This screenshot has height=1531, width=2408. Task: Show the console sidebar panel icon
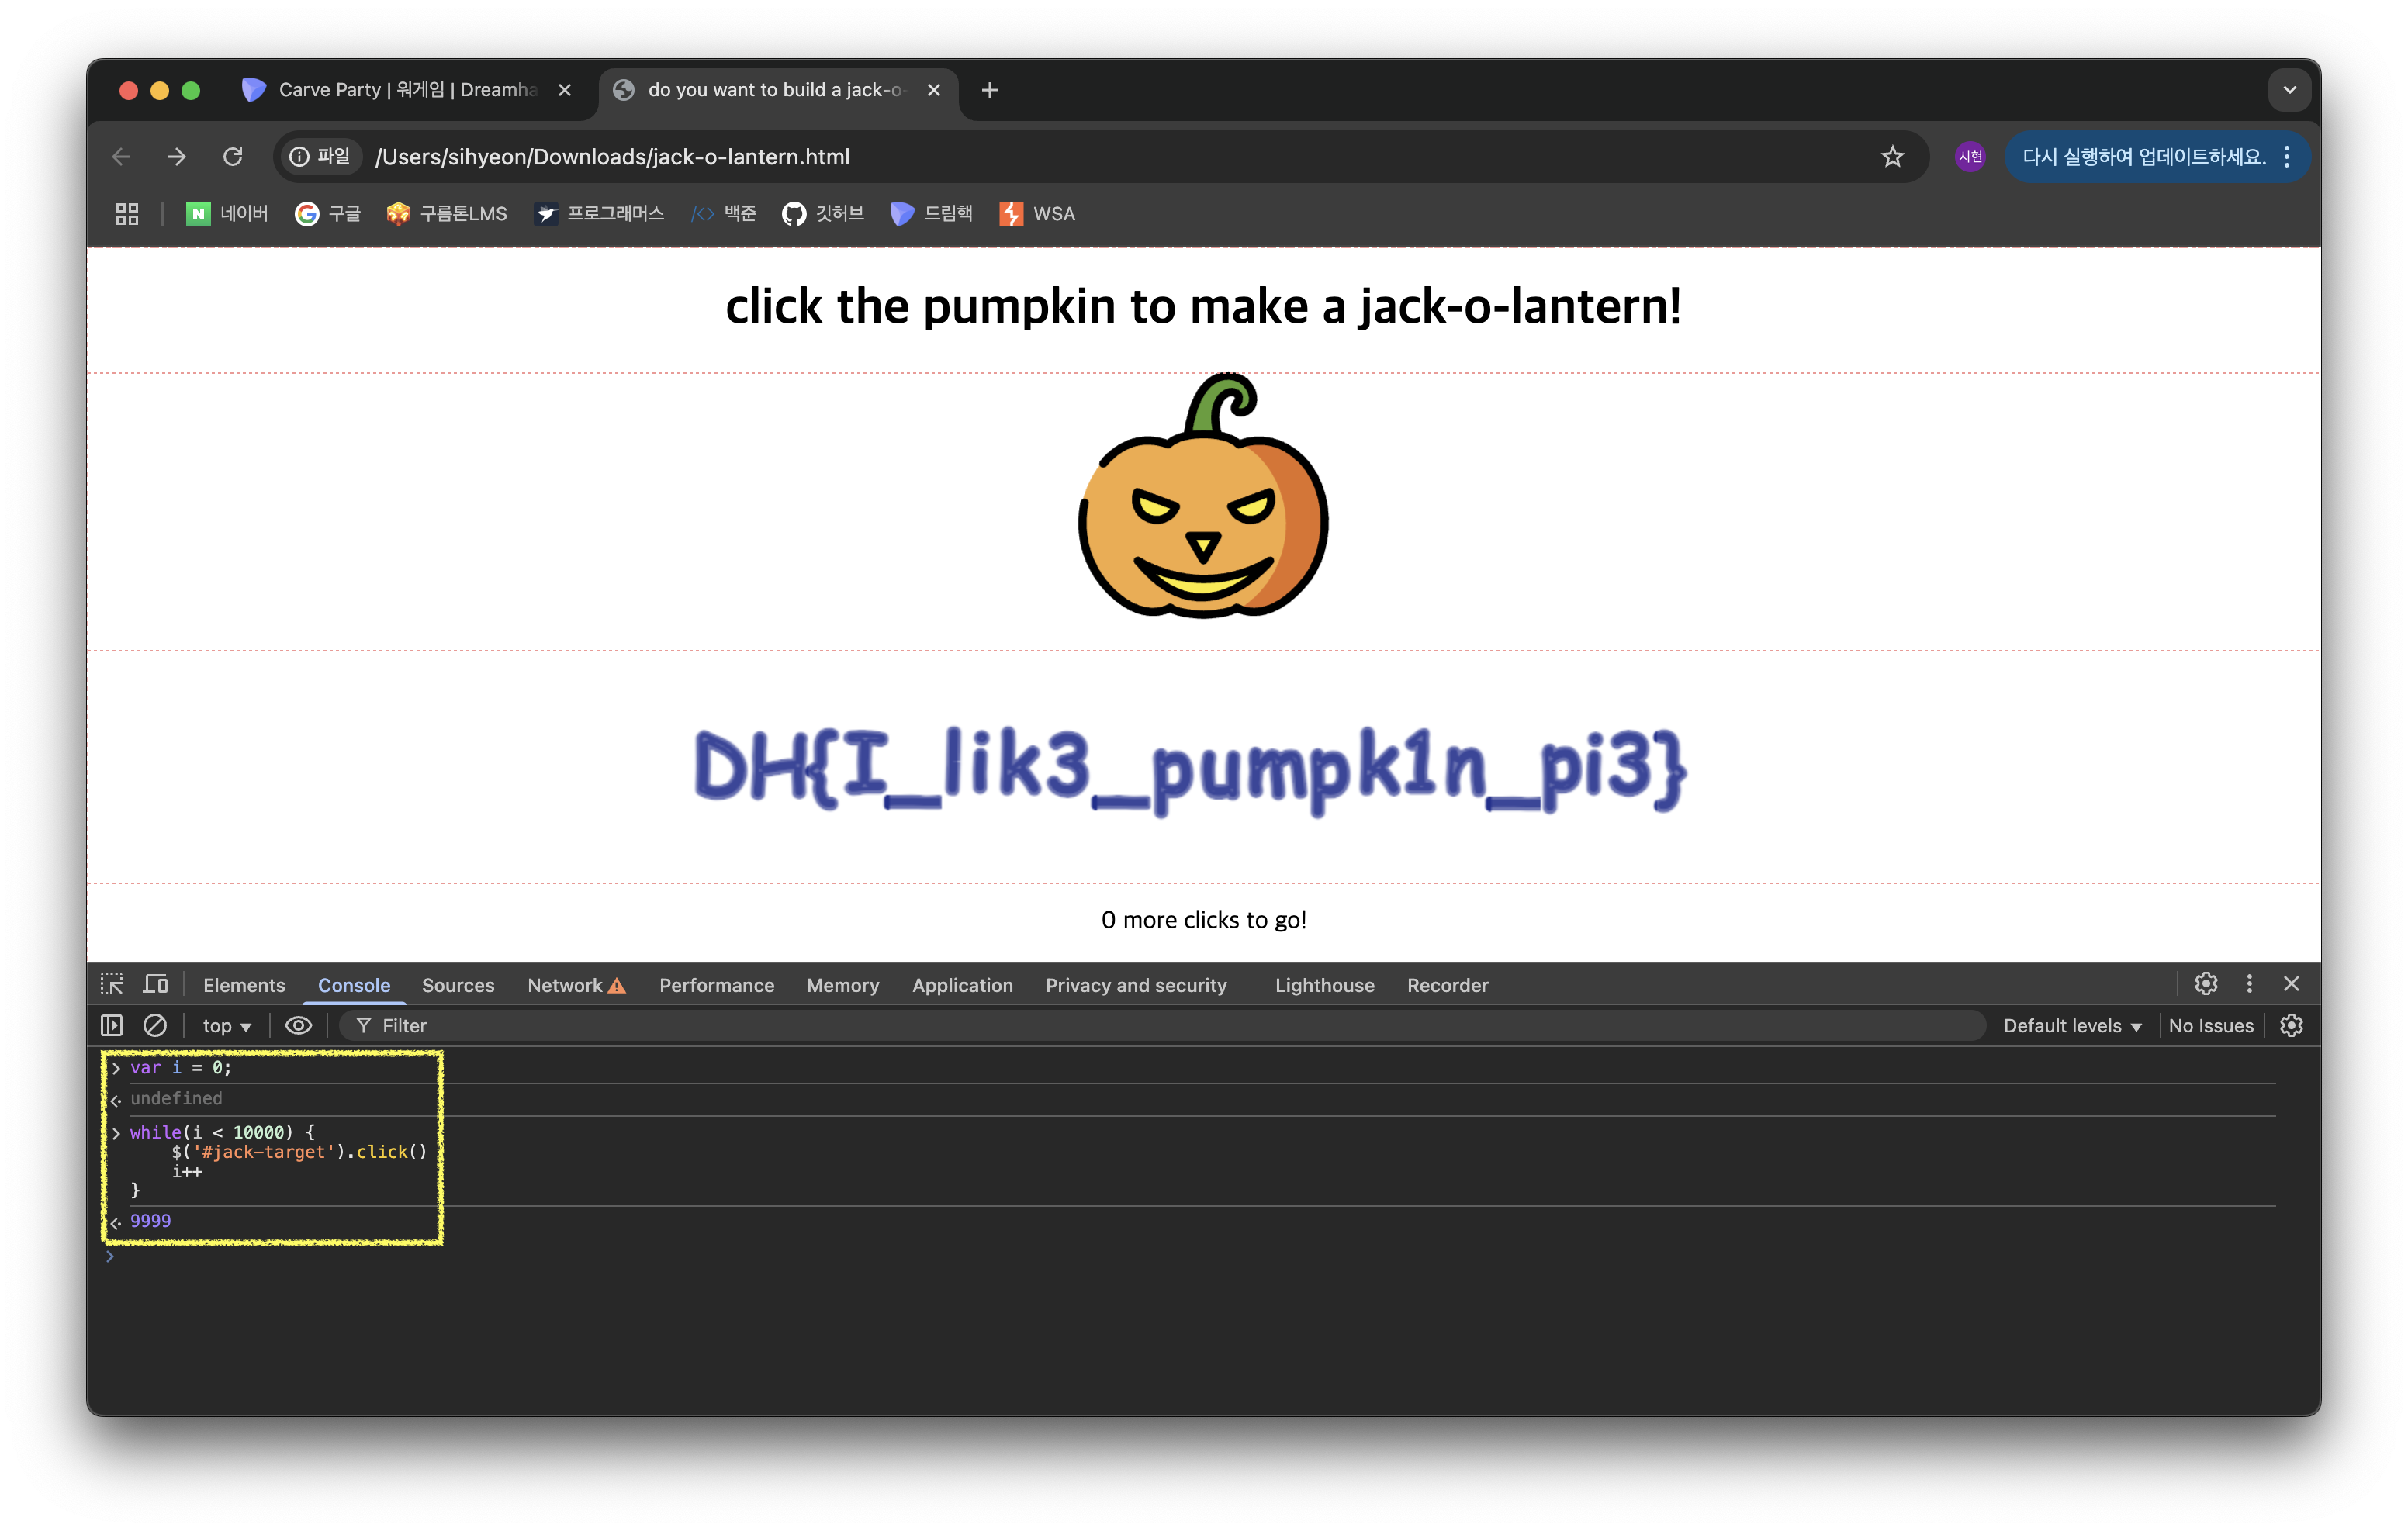coord(112,1025)
